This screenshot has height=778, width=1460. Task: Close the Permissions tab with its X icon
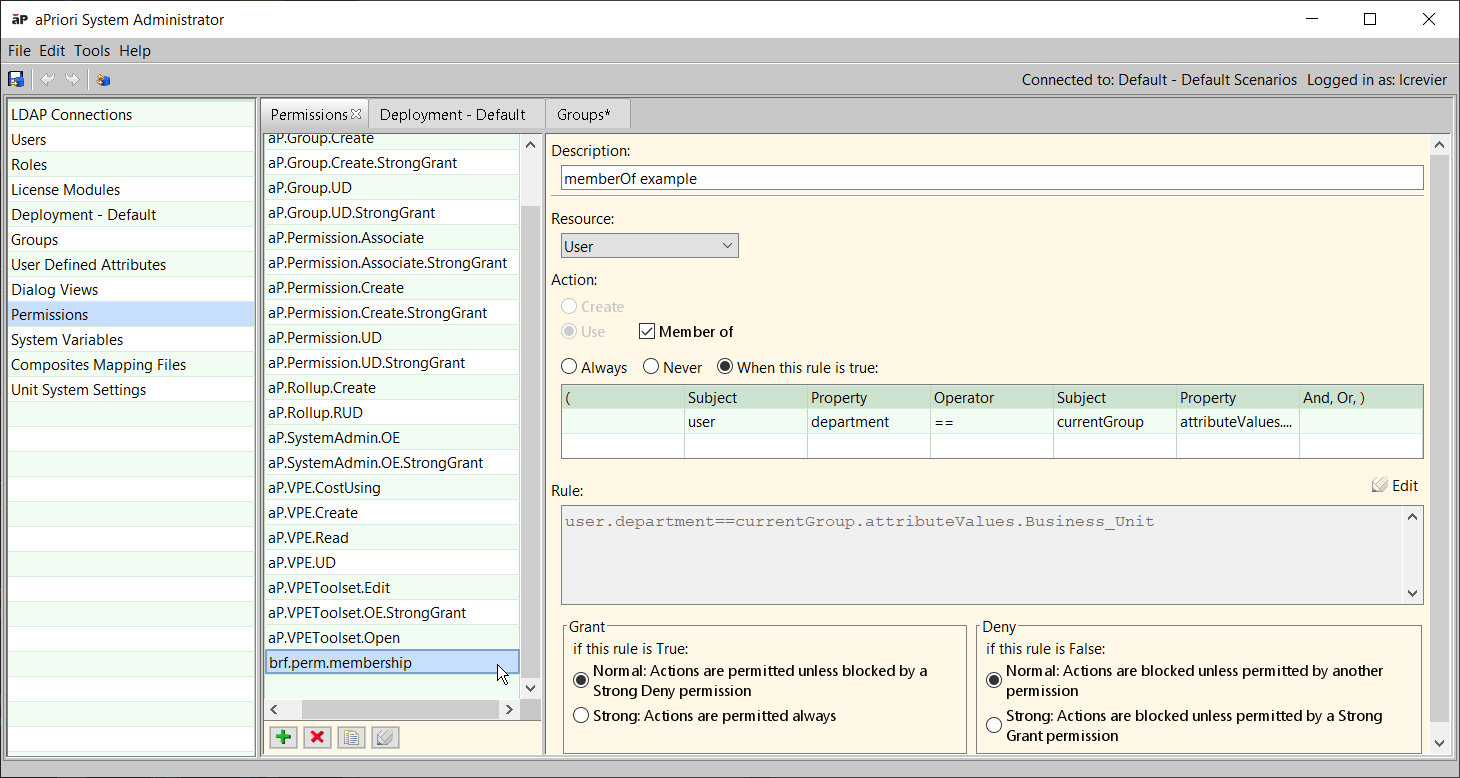click(356, 114)
